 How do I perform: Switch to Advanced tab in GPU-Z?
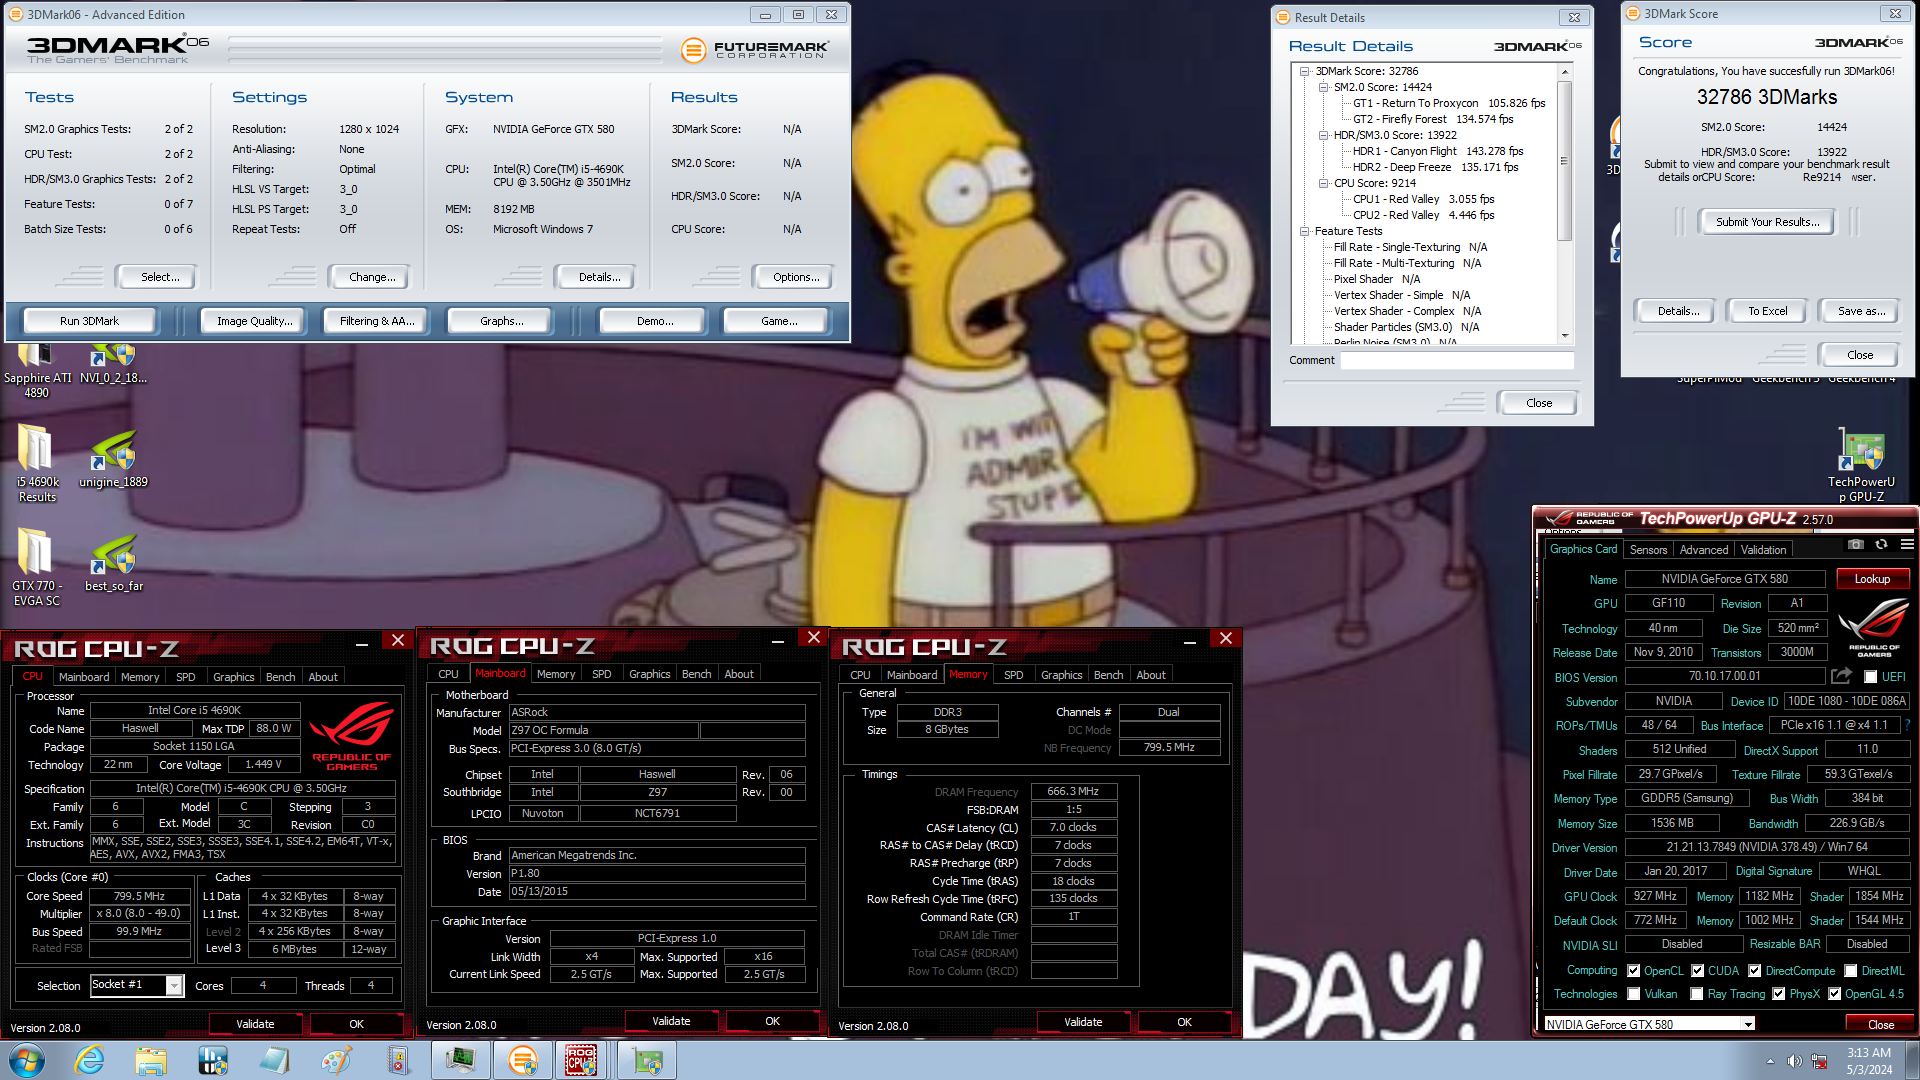click(x=1703, y=549)
